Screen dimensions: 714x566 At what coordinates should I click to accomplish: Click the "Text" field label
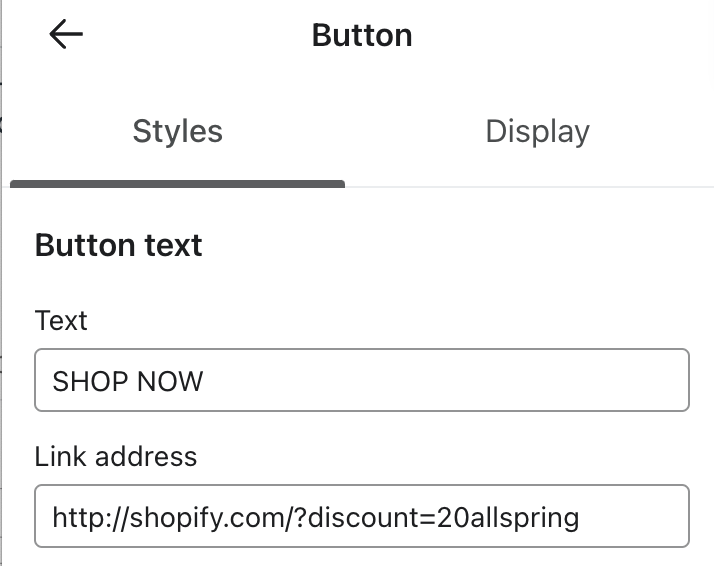pos(61,320)
